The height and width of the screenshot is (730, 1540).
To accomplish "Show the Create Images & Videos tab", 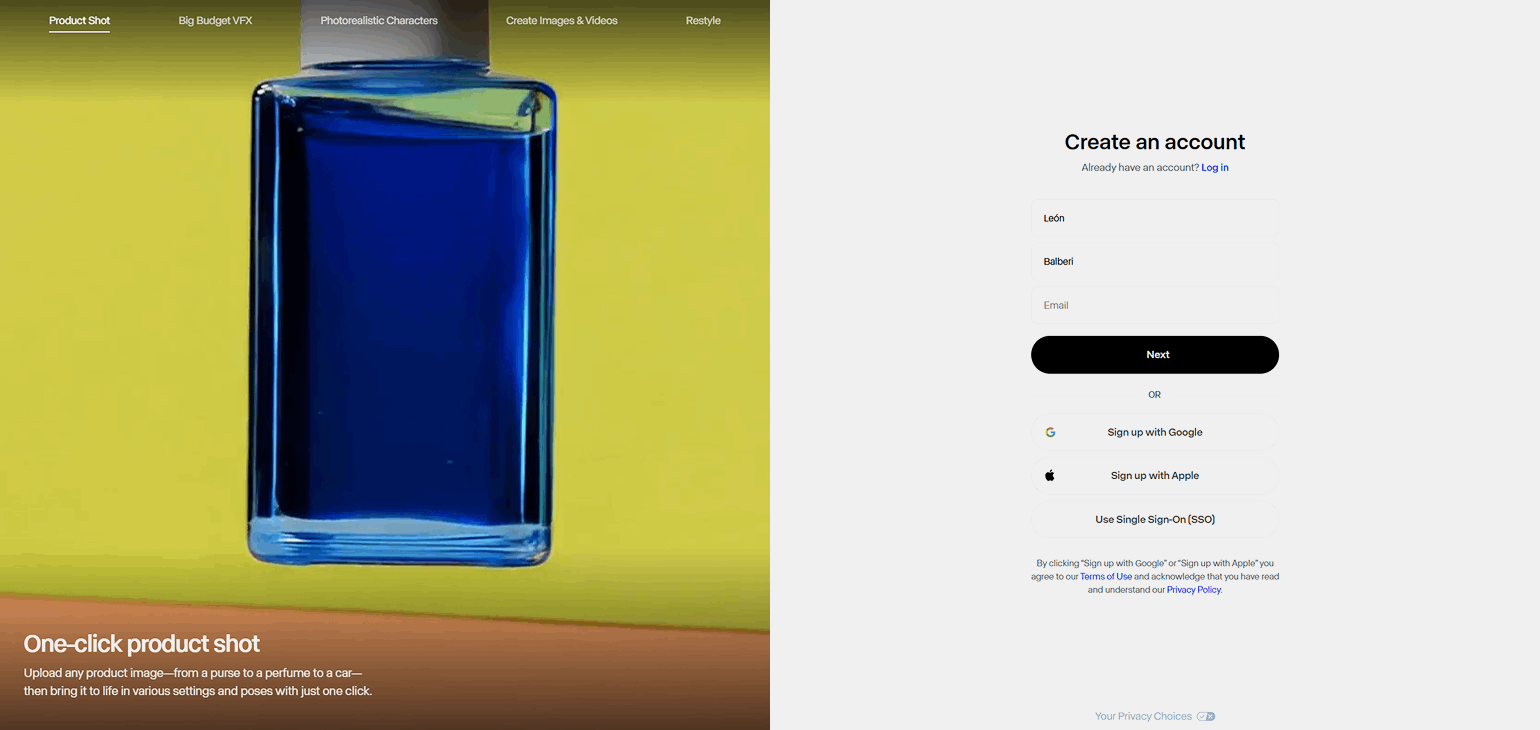I will click(562, 21).
